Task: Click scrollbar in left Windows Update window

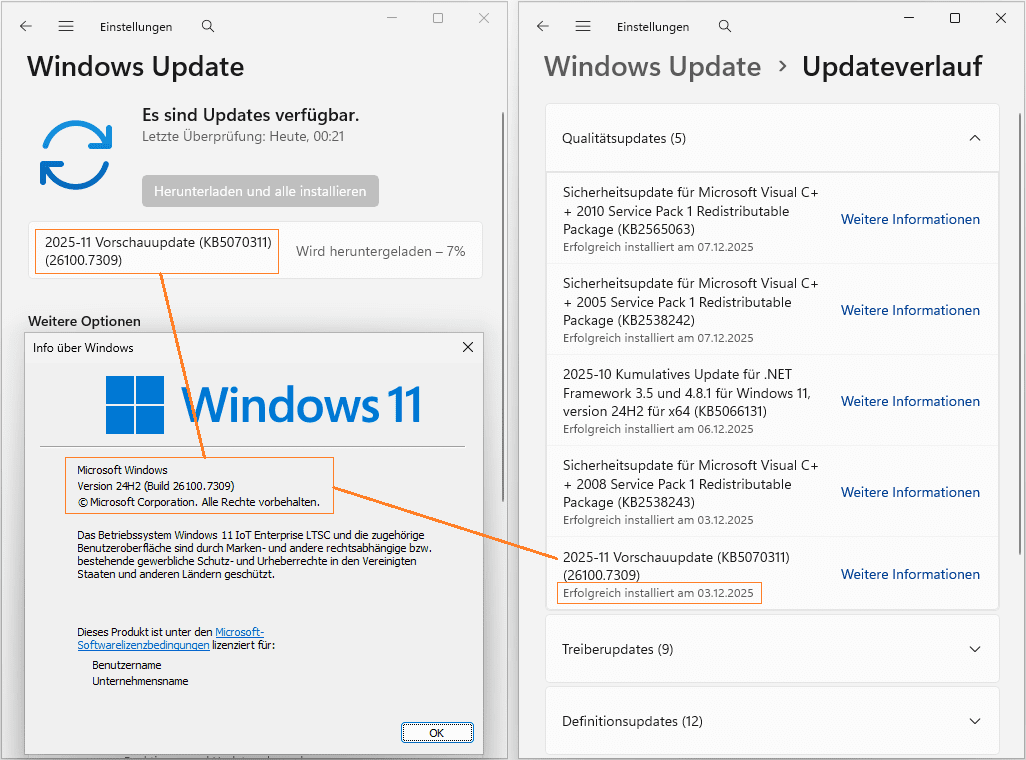Action: pos(503,306)
